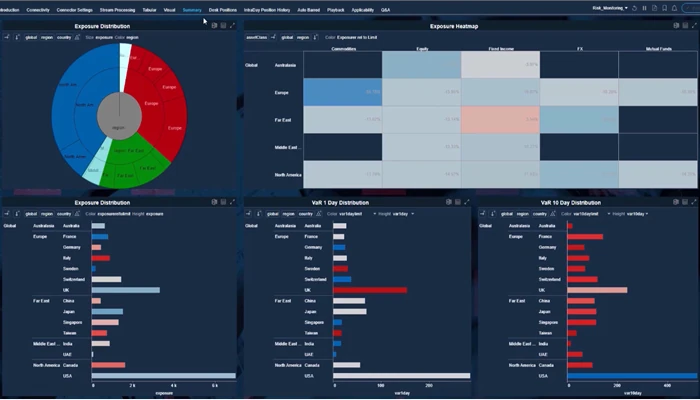Switch to the Playback tab
The image size is (700, 400).
(x=336, y=10)
